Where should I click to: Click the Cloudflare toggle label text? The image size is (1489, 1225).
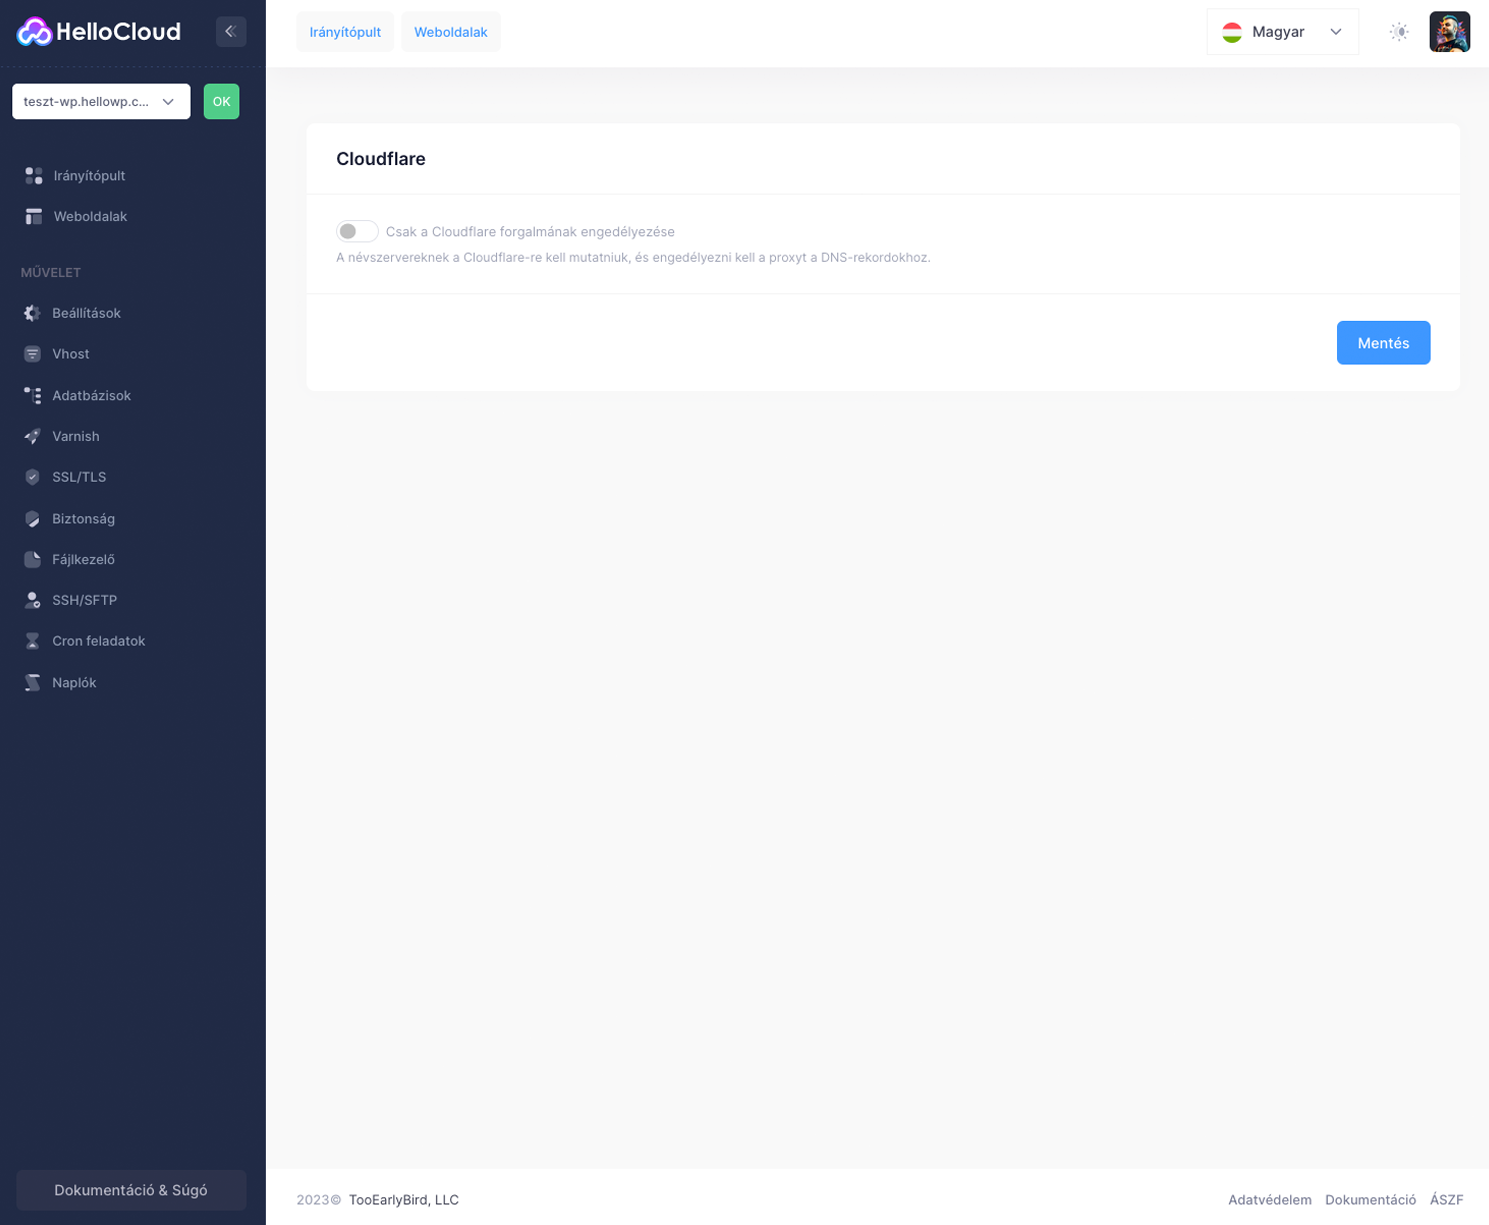click(530, 232)
